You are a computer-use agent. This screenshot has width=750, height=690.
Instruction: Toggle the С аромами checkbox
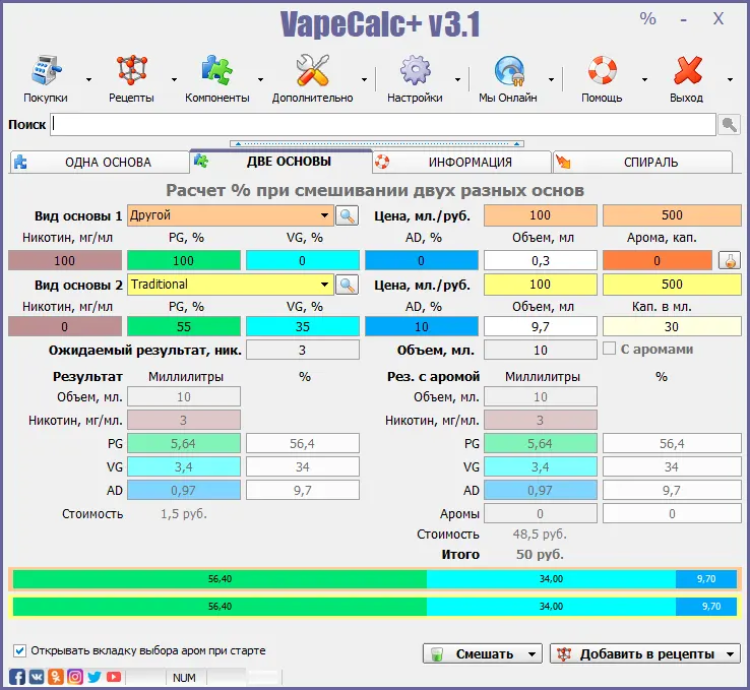610,349
